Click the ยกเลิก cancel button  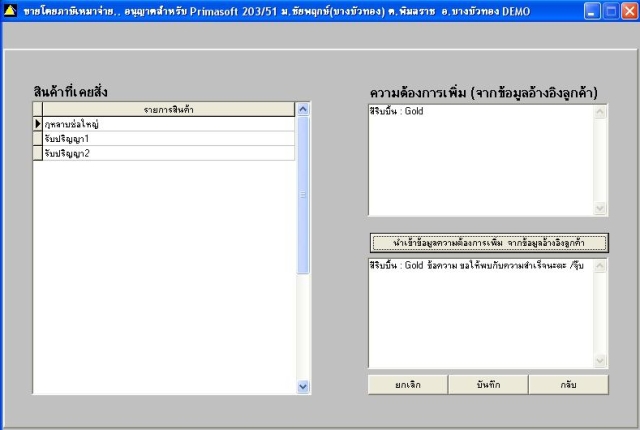408,385
